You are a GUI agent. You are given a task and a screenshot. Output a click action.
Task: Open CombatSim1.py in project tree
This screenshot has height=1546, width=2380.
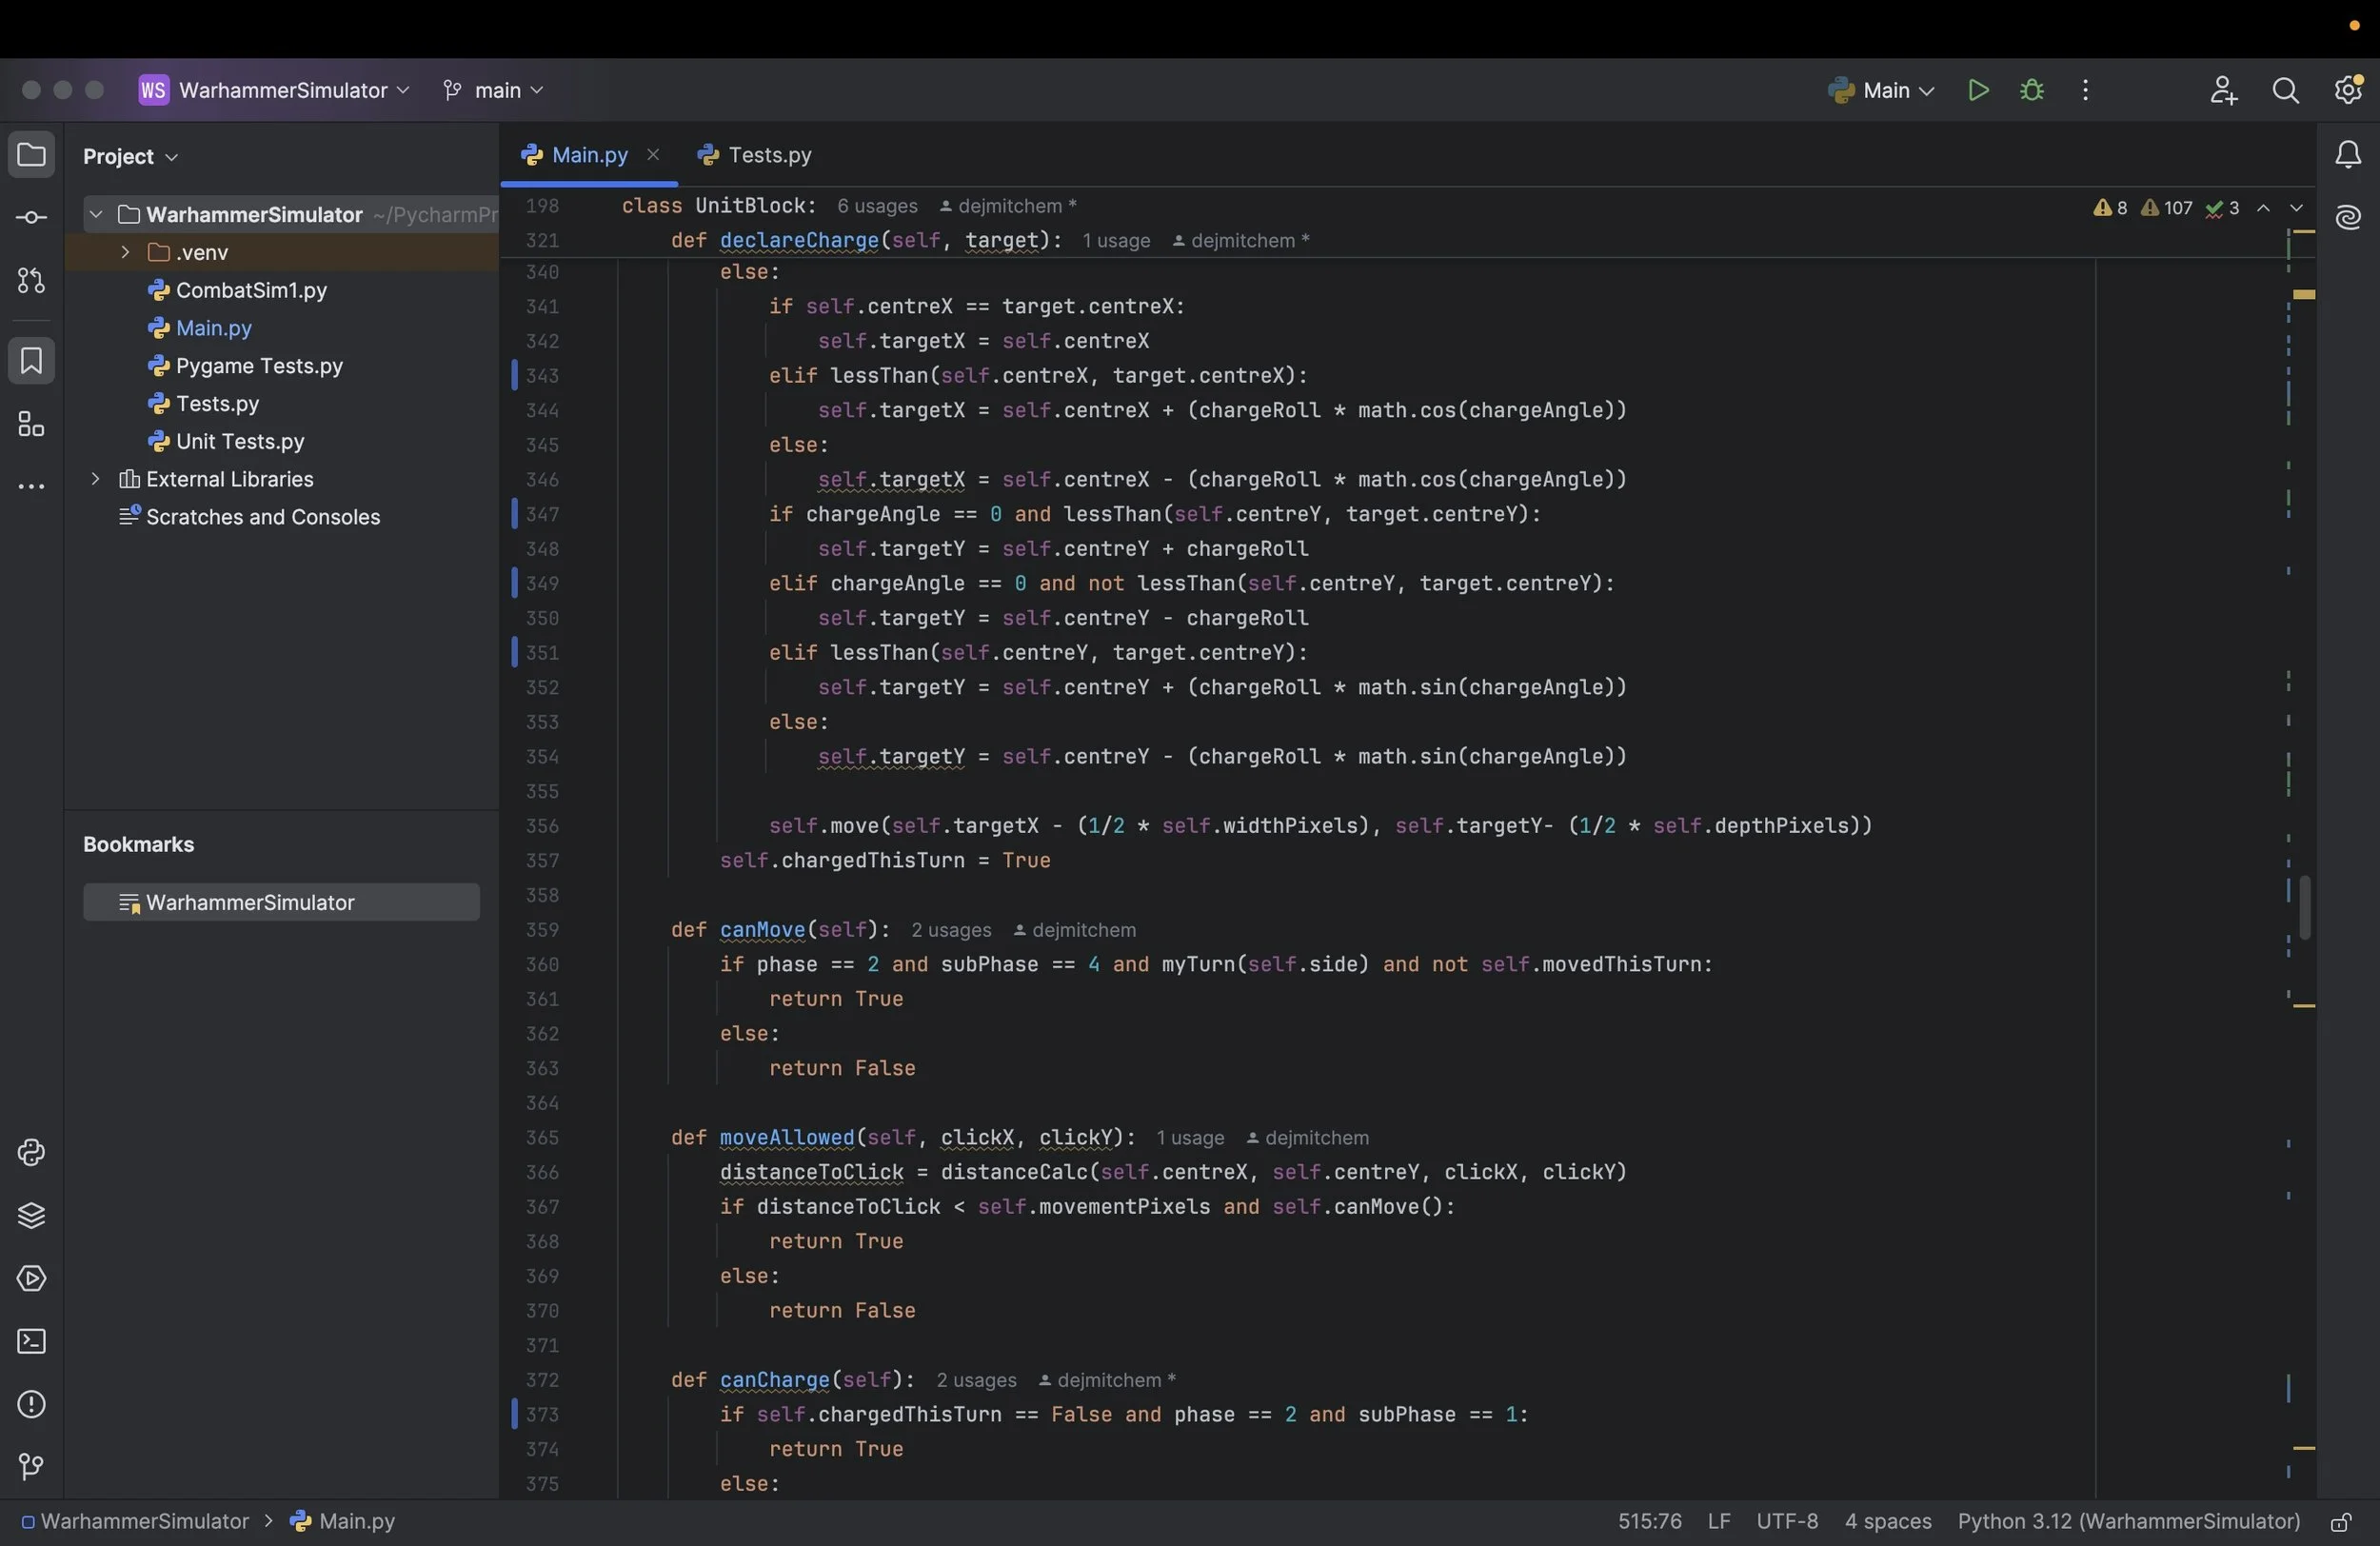click(x=250, y=290)
